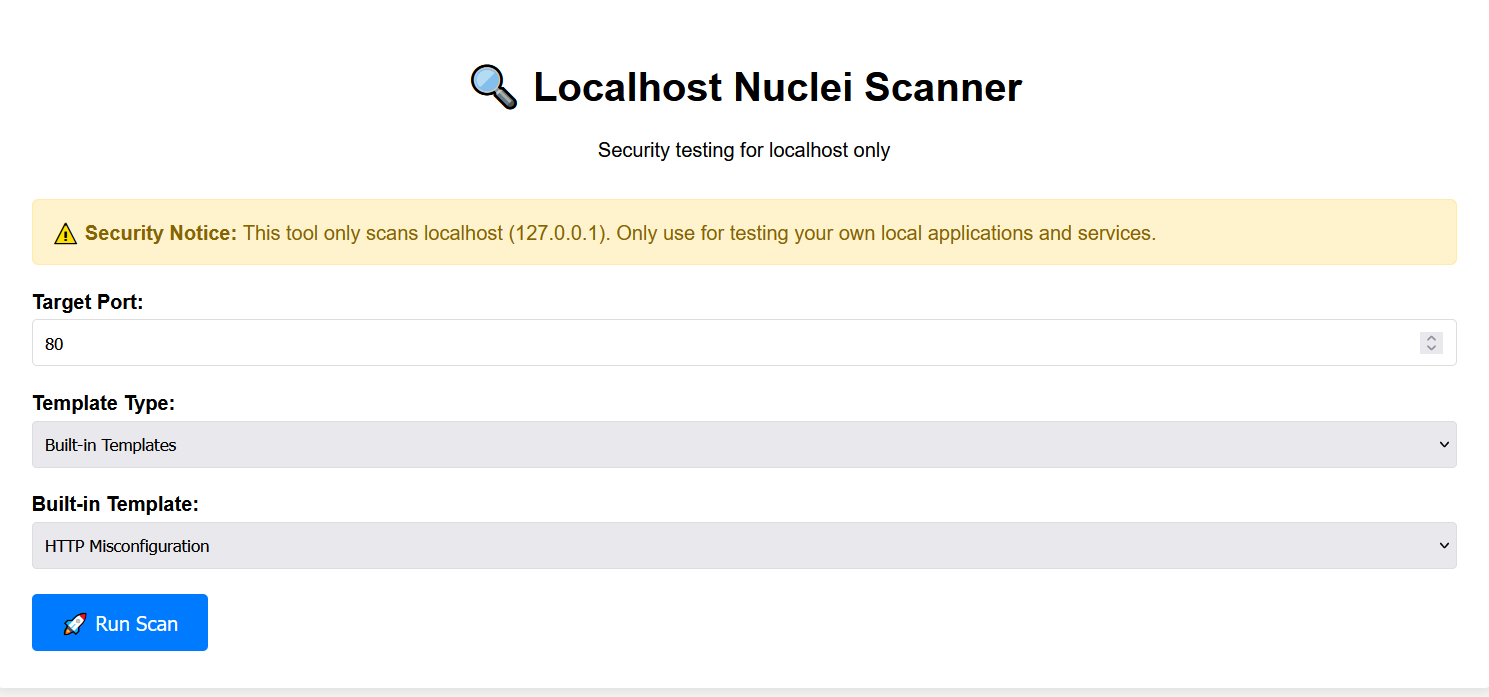The image size is (1489, 697).
Task: Click the magnifying glass icon in the title
Action: 494,87
